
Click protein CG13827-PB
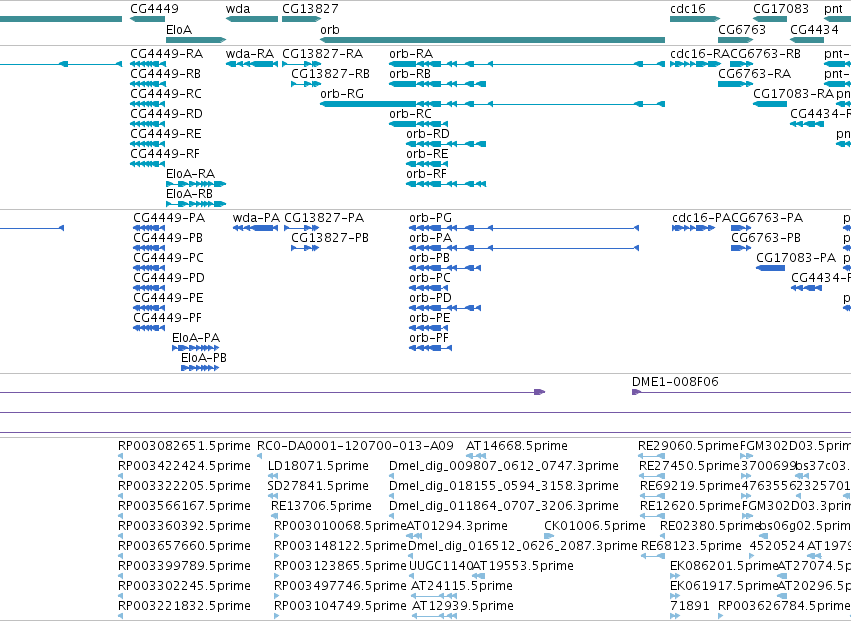[305, 248]
